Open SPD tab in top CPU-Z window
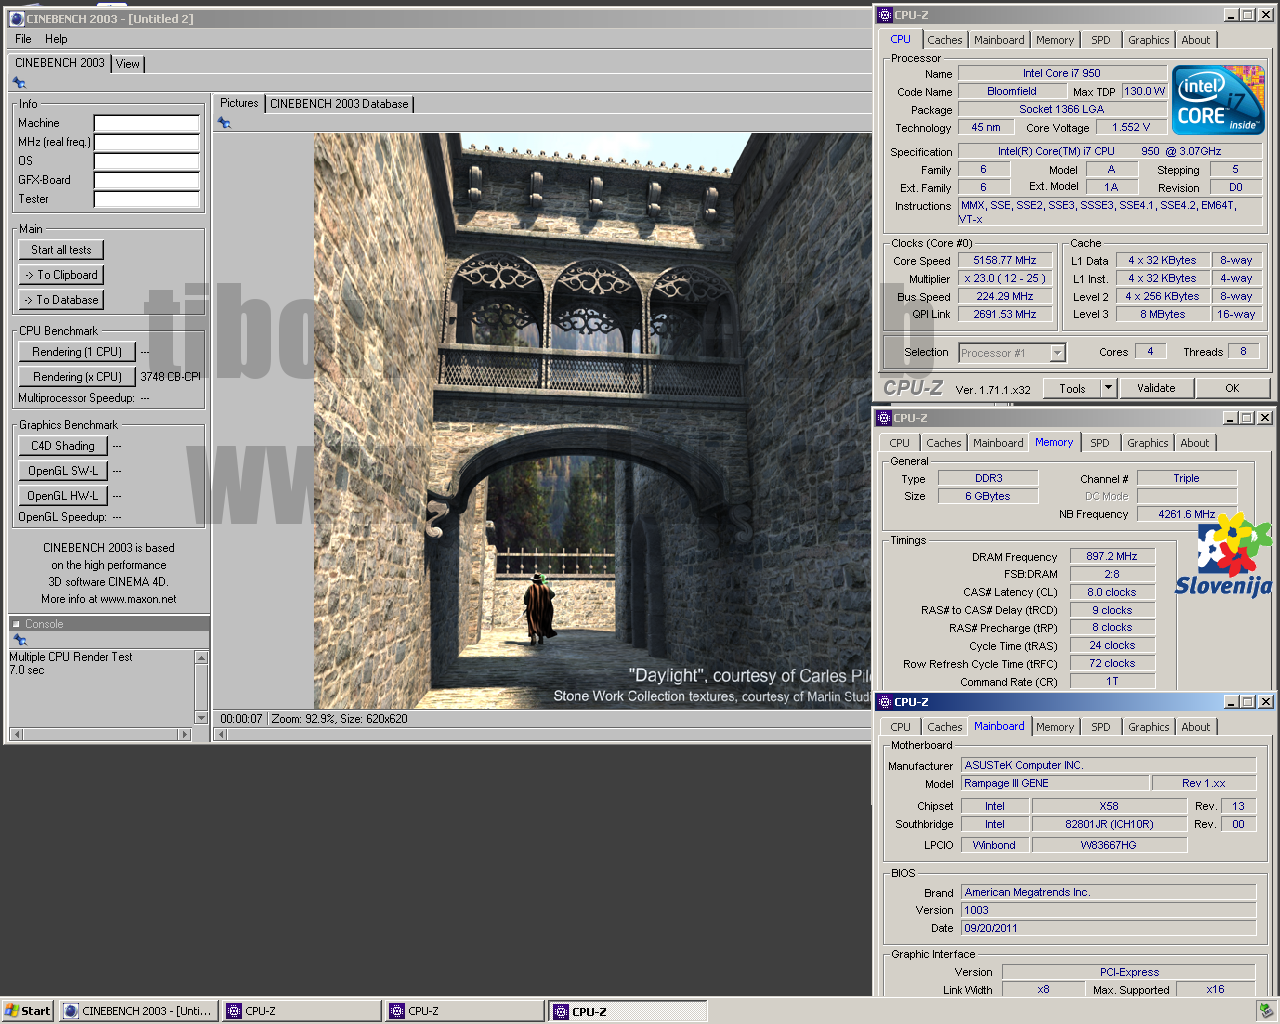The width and height of the screenshot is (1280, 1024). click(x=1101, y=40)
